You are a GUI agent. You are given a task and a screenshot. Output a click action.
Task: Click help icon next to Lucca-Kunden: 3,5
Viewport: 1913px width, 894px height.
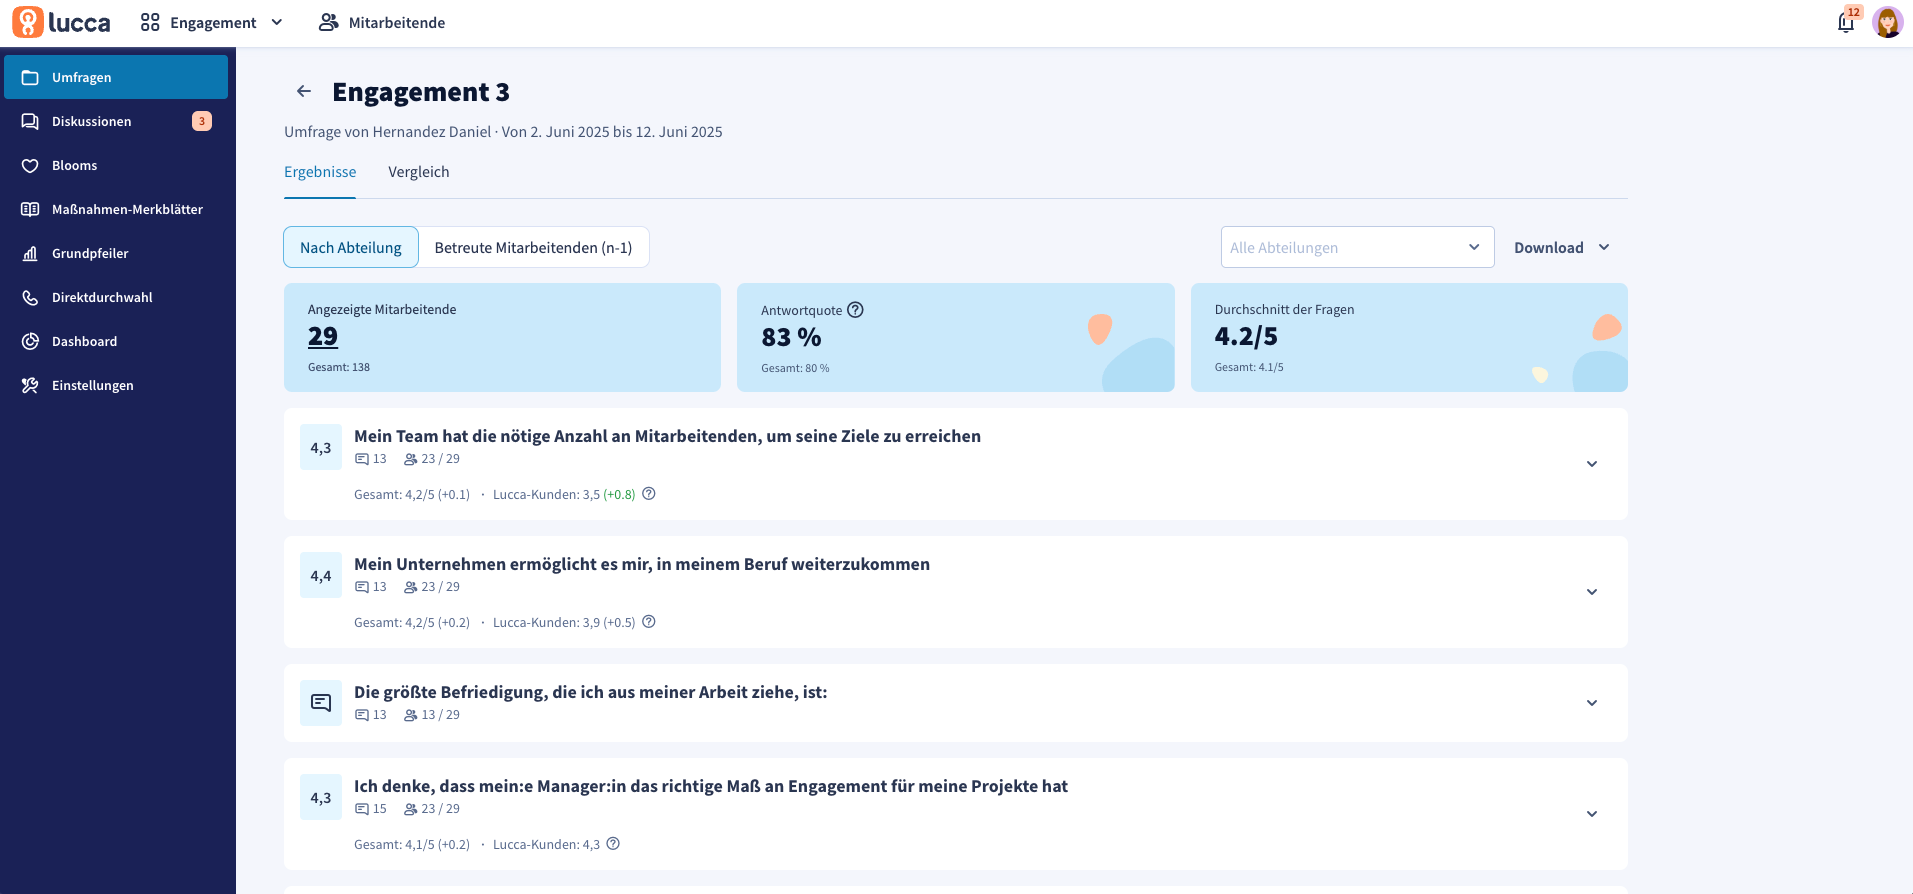(x=649, y=494)
